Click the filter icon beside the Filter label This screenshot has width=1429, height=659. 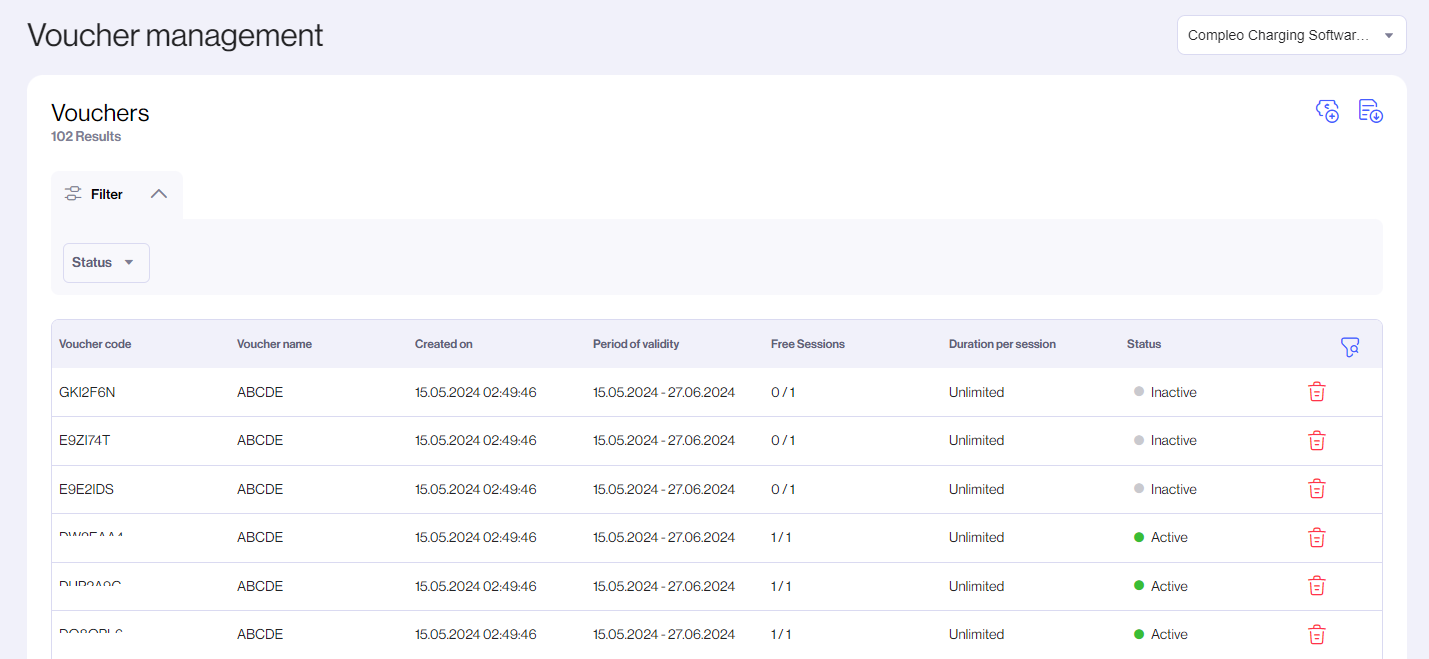click(73, 193)
